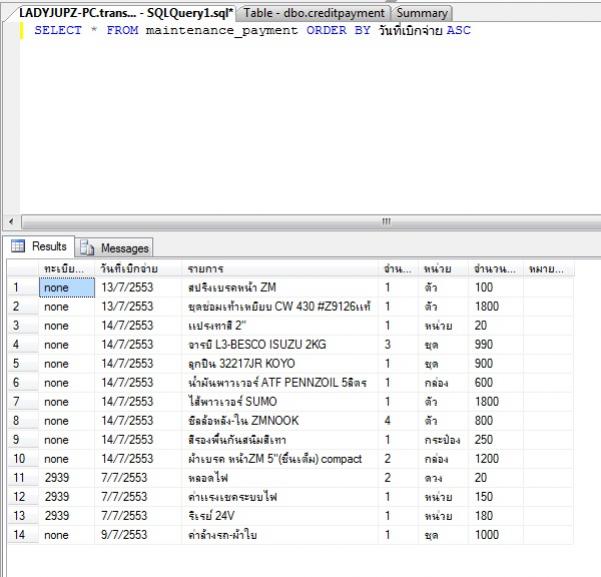Click the query editor left scroll arrow

[x=9, y=221]
